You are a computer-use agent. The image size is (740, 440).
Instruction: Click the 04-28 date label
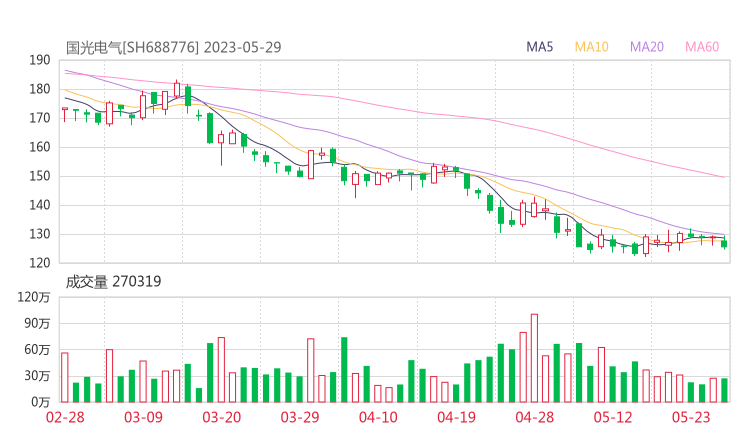[535, 417]
